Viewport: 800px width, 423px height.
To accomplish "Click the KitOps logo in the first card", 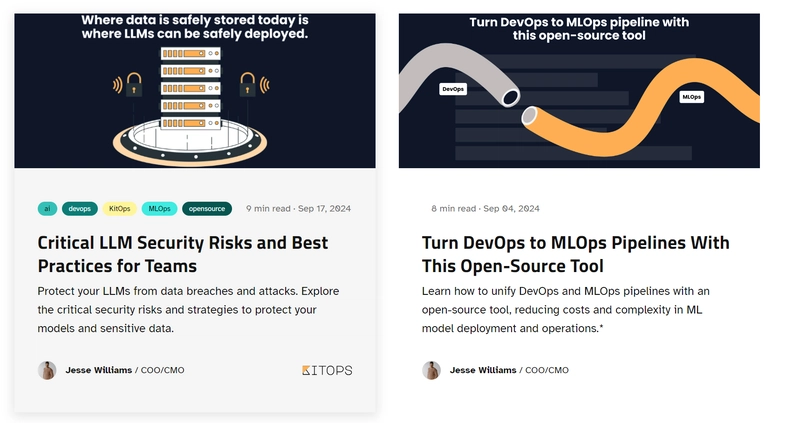I will click(x=327, y=370).
